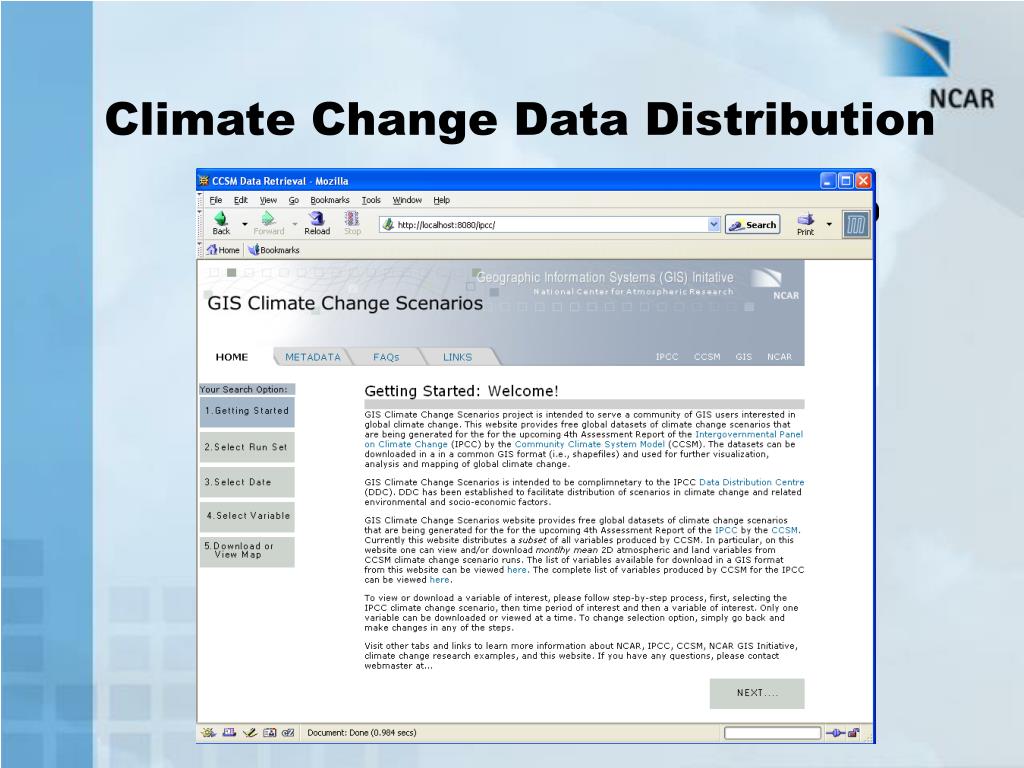Follow the GIS link in banner
This screenshot has width=1024, height=768.
pyautogui.click(x=743, y=357)
